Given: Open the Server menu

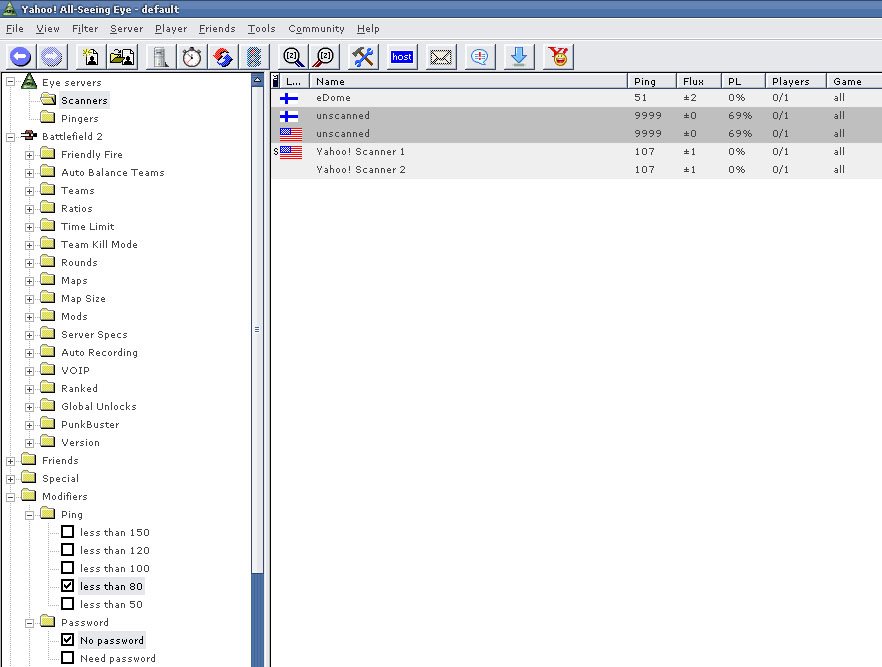Looking at the screenshot, I should (127, 29).
